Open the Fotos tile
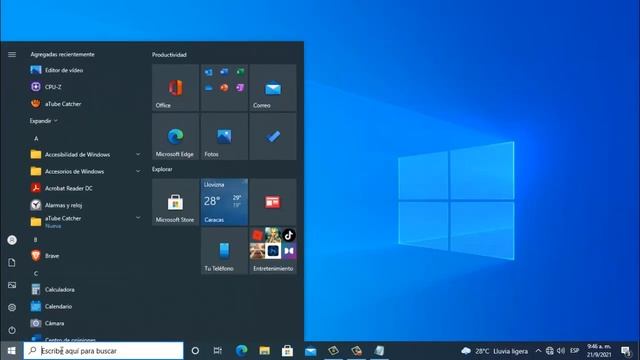Viewport: 640px width, 360px height. (224, 136)
